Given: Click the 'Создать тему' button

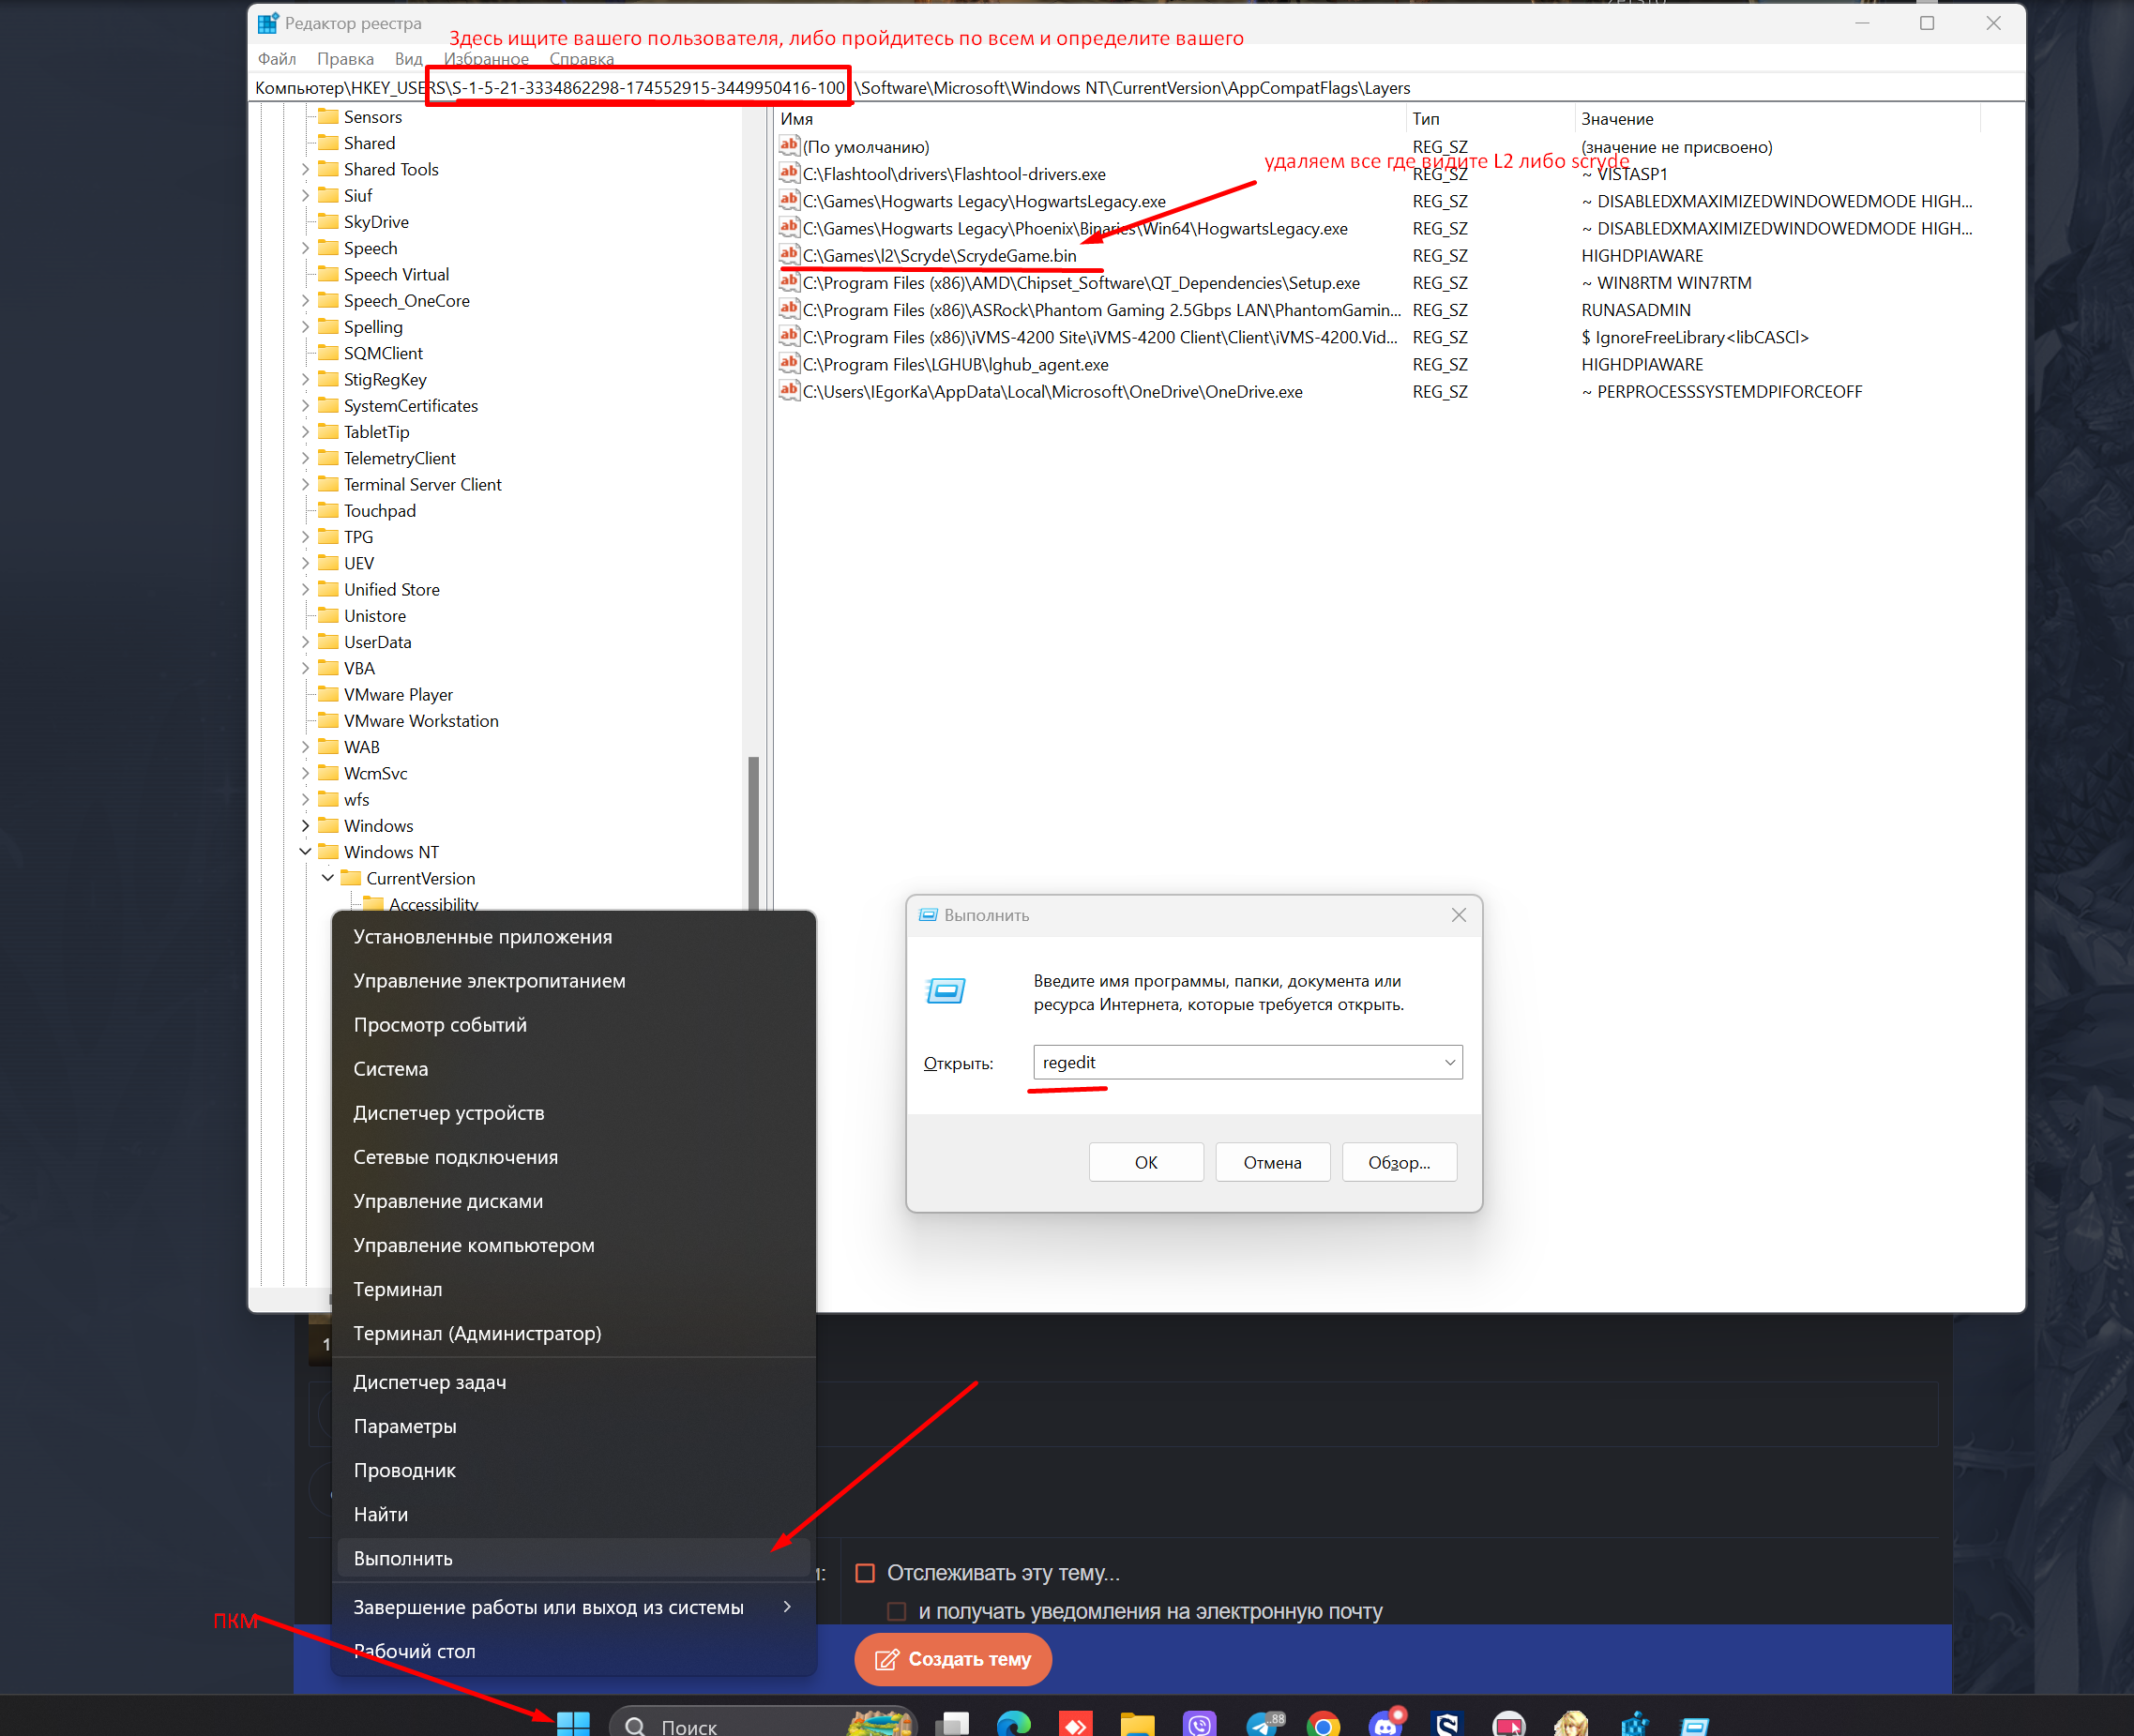Looking at the screenshot, I should [x=952, y=1659].
